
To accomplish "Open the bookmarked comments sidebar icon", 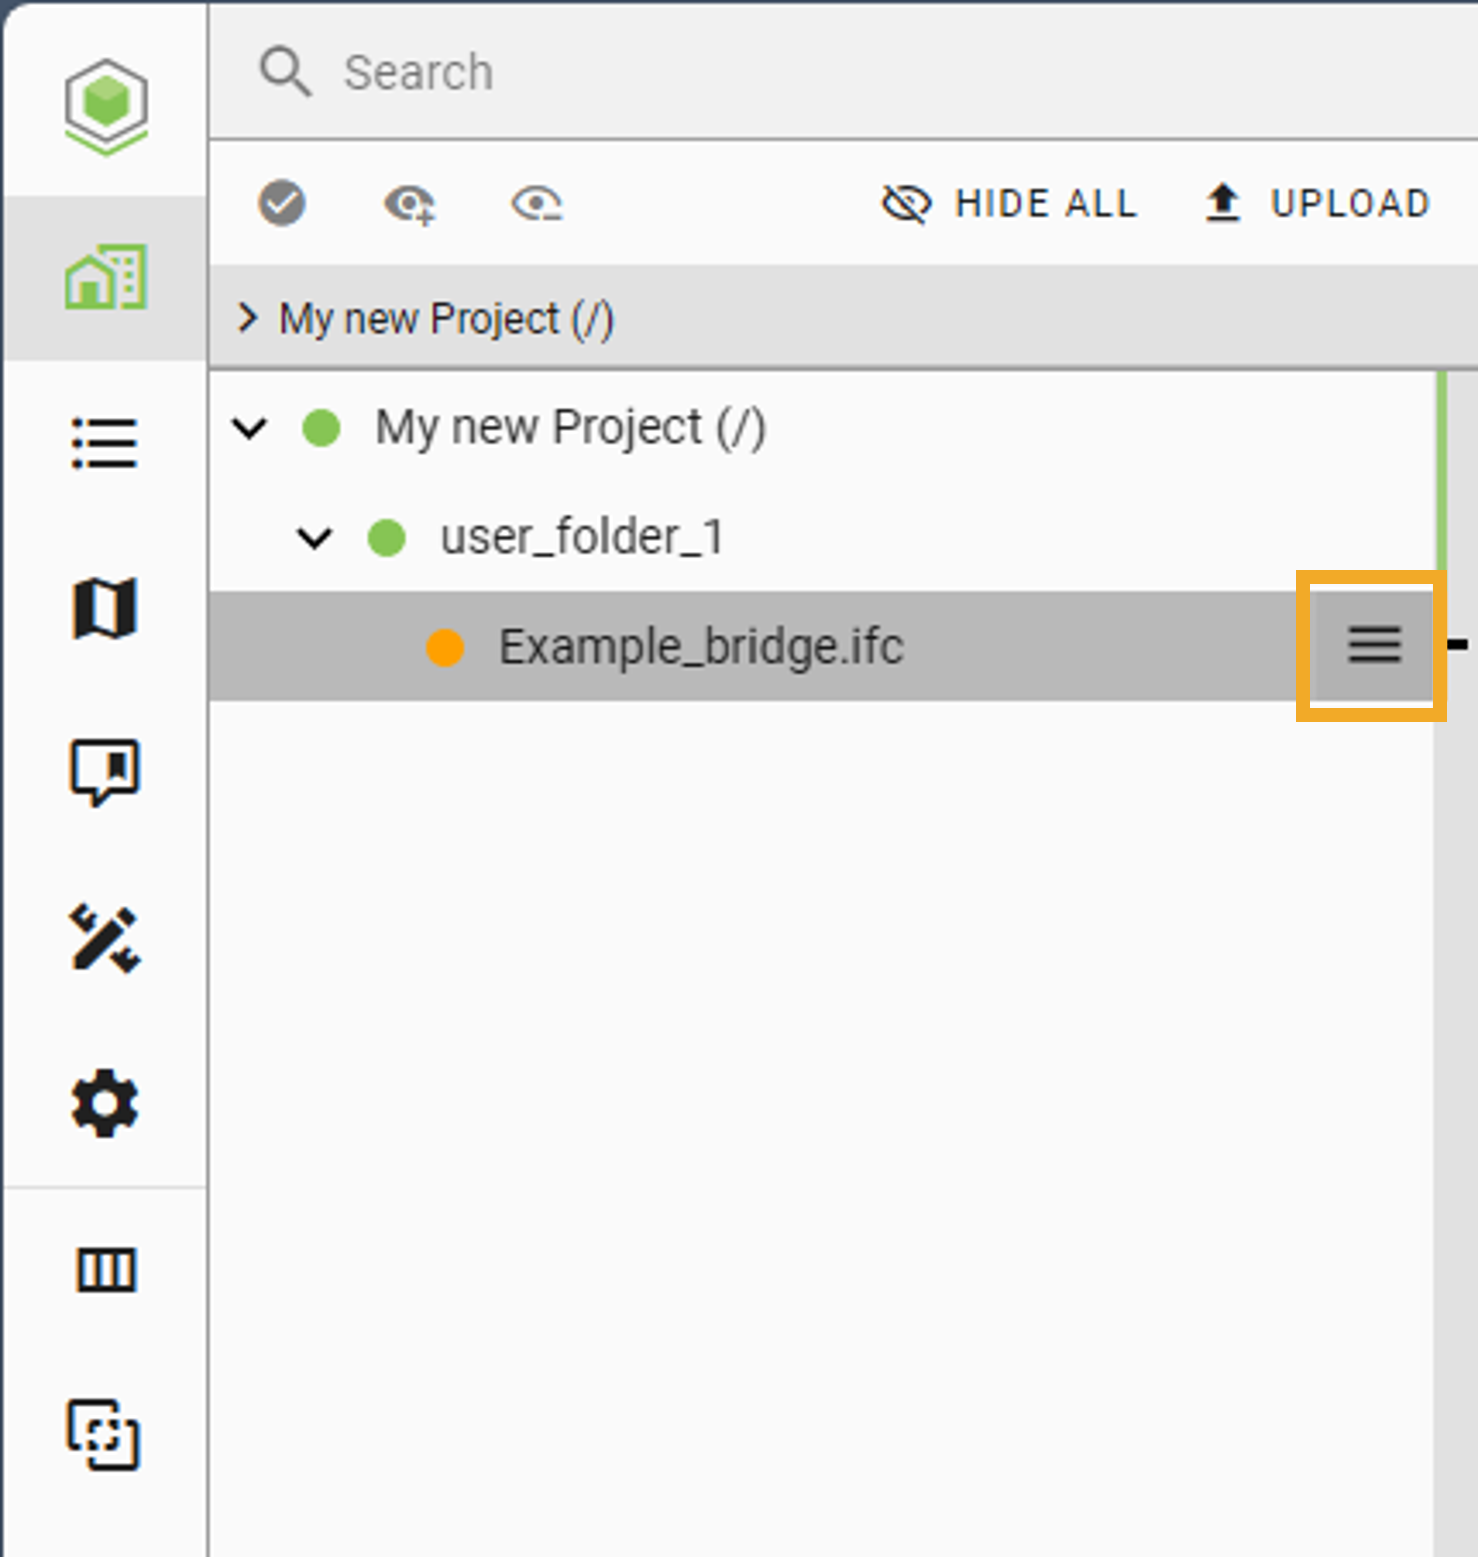I will coord(105,772).
